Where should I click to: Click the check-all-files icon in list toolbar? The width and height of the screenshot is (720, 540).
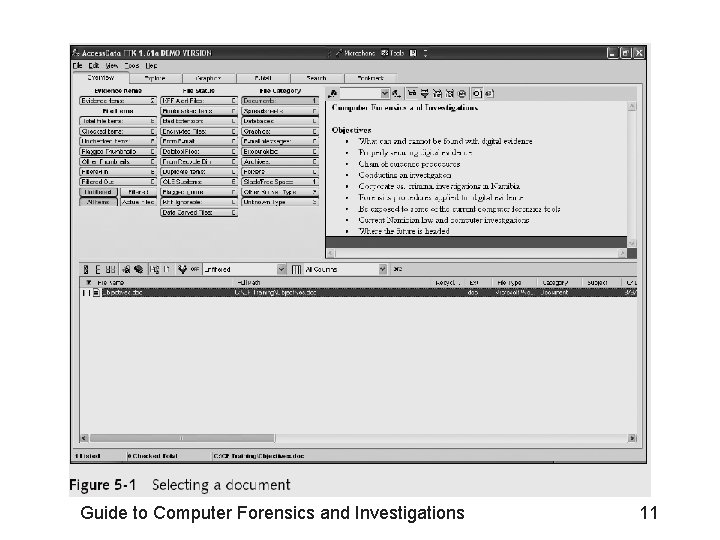coord(86,270)
